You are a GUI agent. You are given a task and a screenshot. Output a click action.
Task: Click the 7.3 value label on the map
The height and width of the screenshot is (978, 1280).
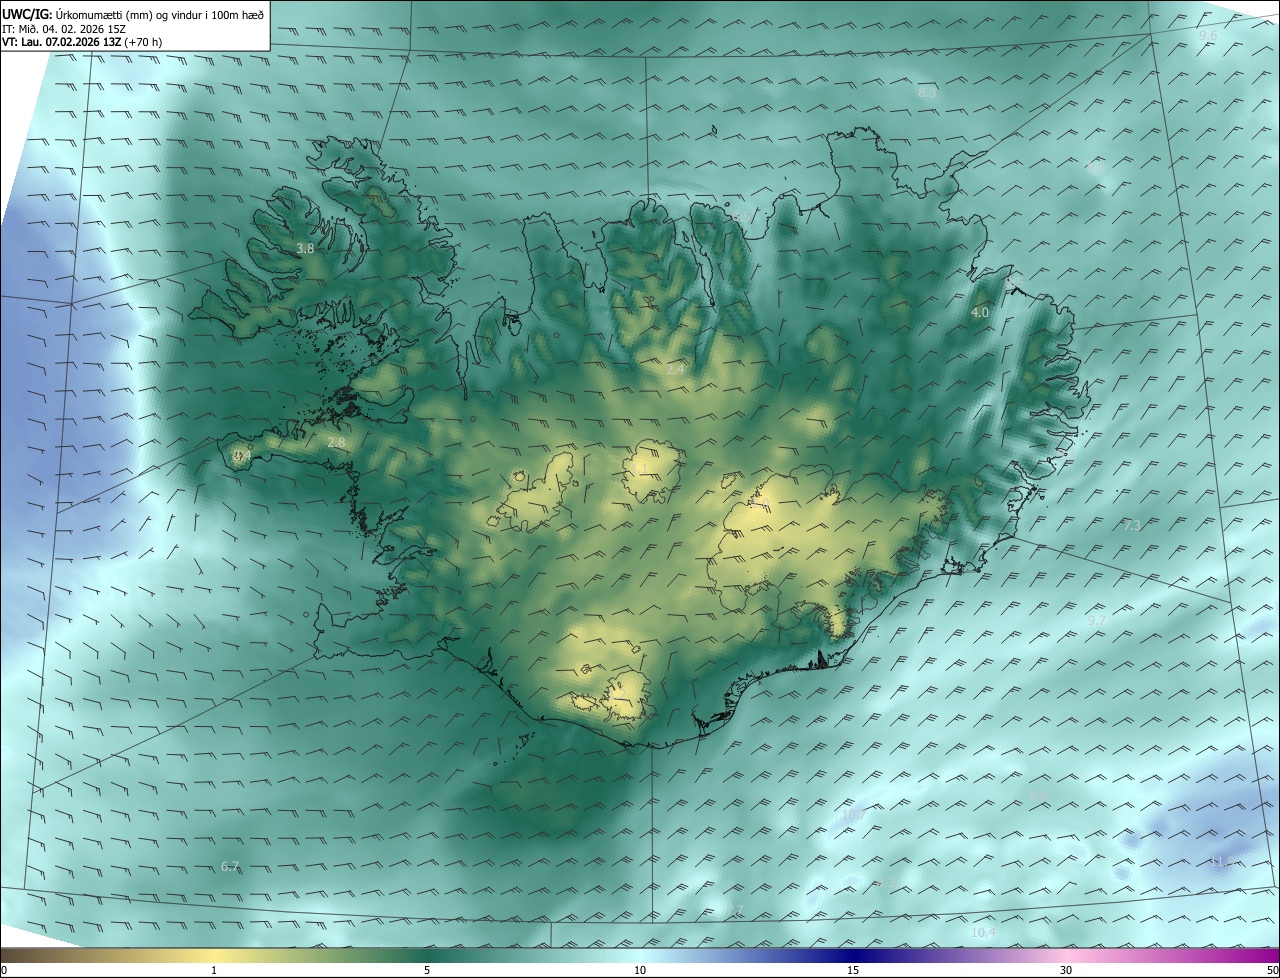(x=1132, y=526)
